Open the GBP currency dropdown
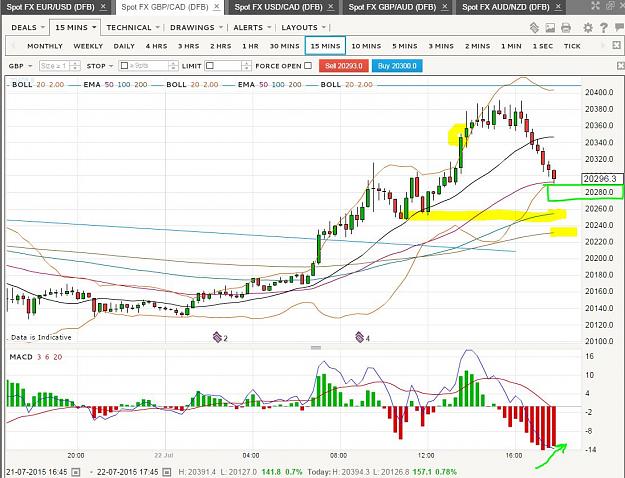The width and height of the screenshot is (625, 478). 20,66
